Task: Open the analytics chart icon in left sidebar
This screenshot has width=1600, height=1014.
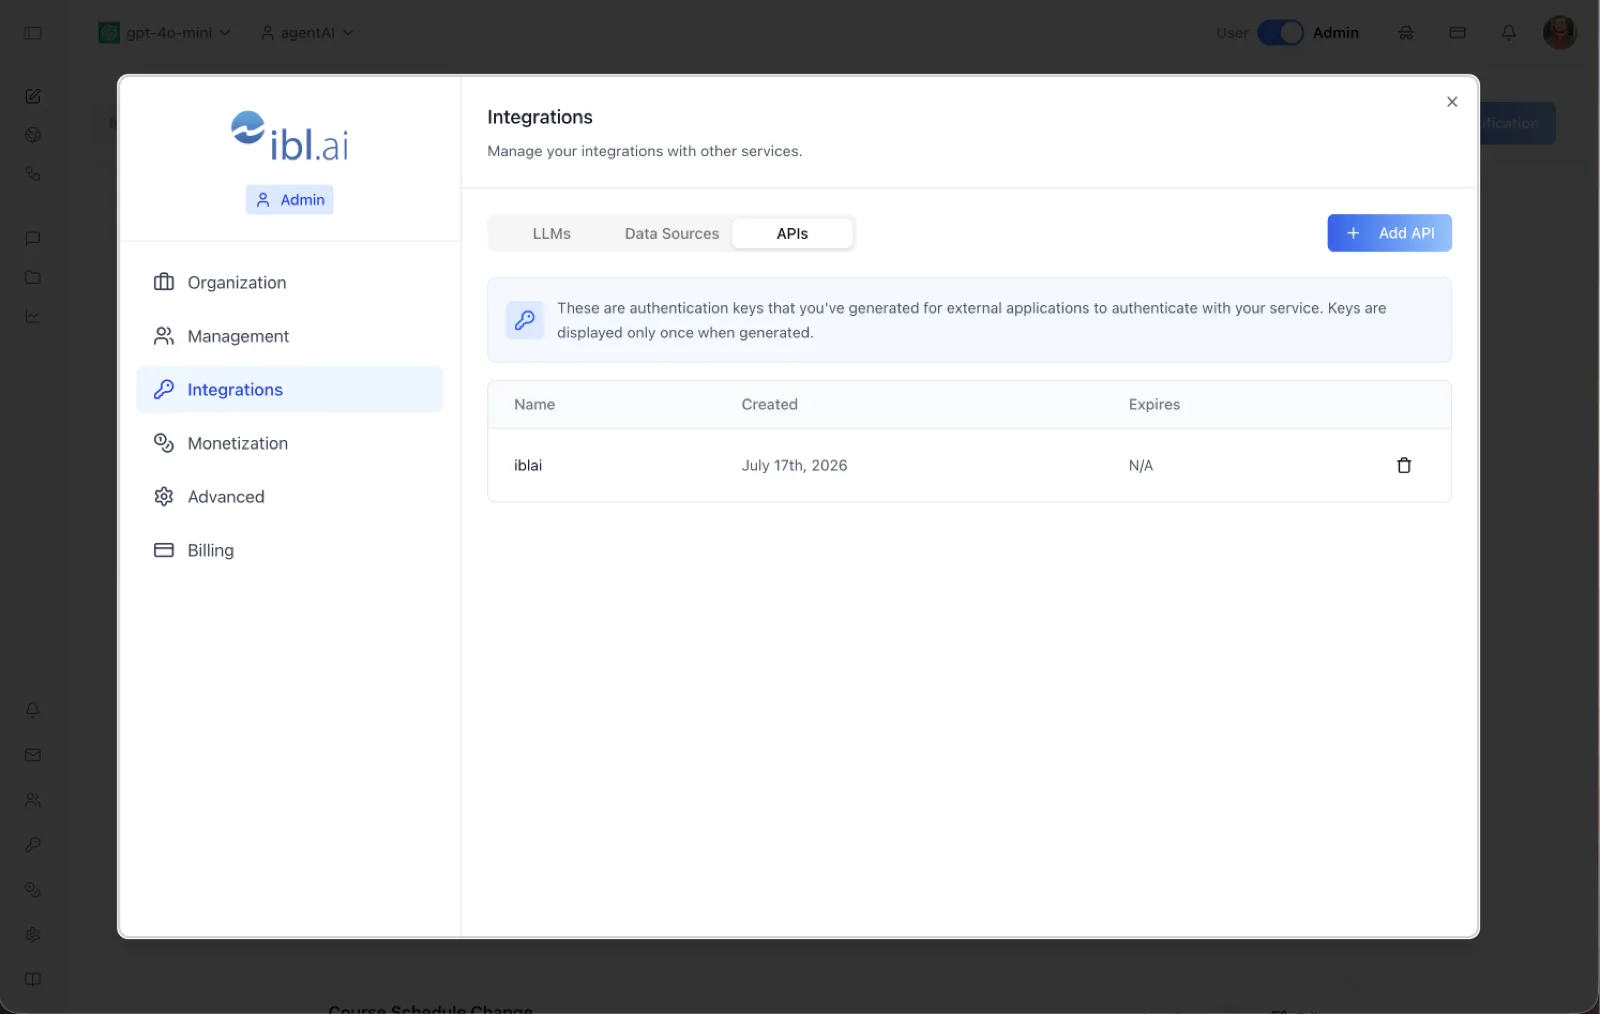Action: (33, 316)
